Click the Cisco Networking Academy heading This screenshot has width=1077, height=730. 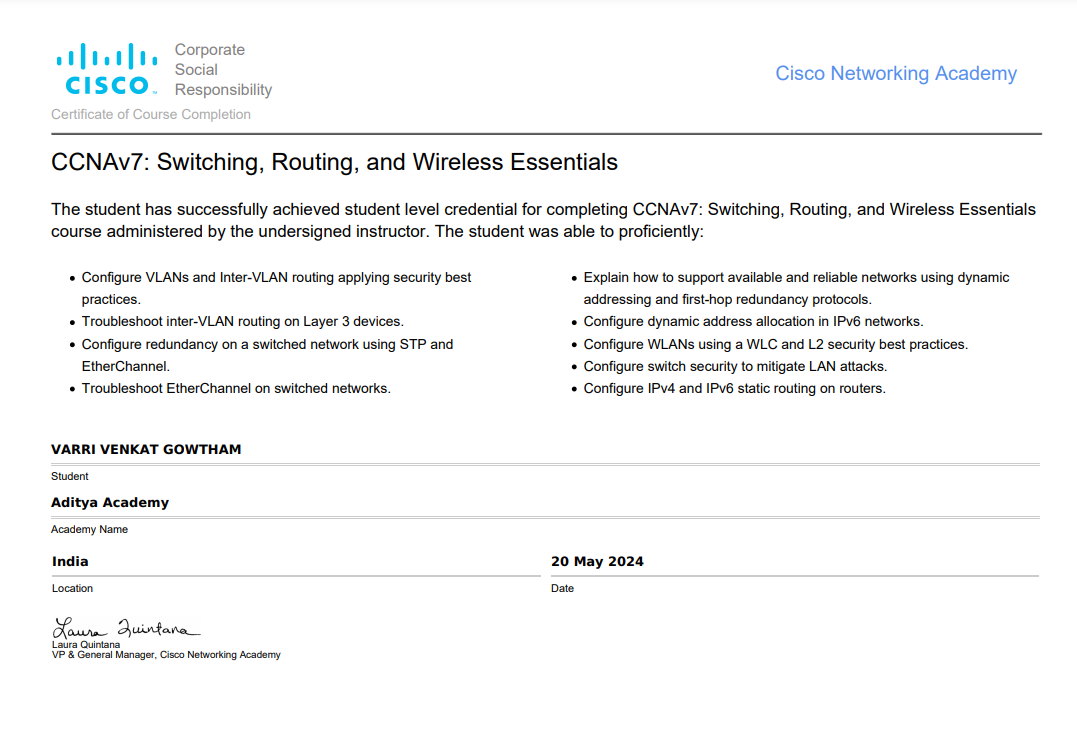896,74
